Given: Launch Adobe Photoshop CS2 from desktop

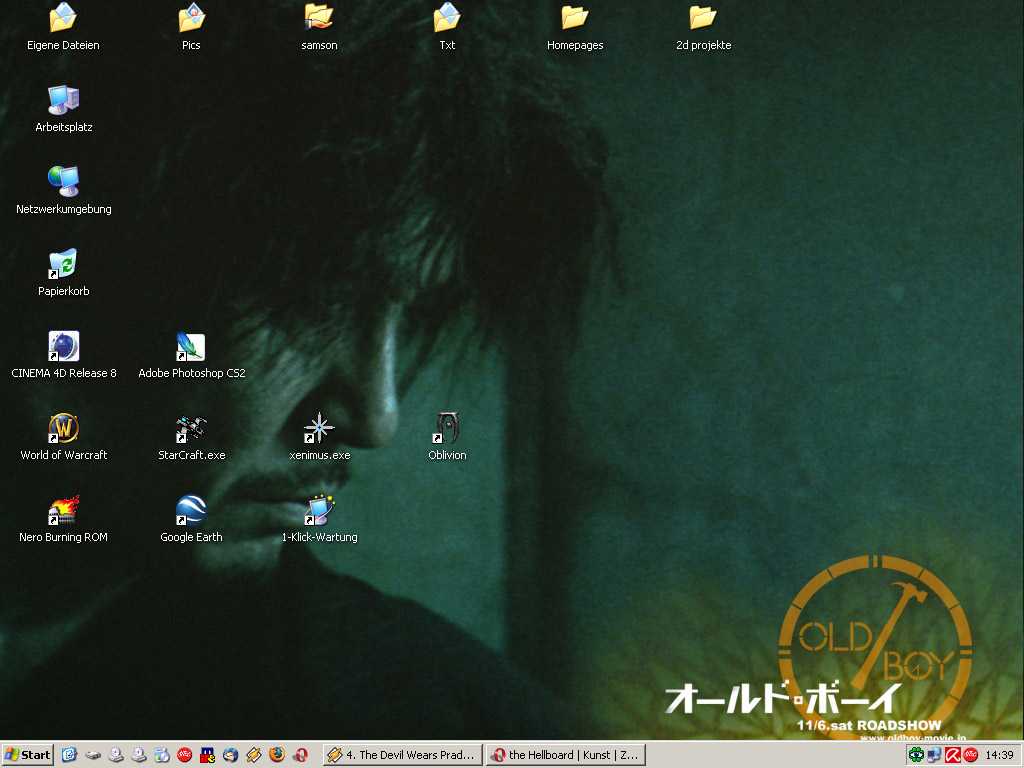Looking at the screenshot, I should pyautogui.click(x=191, y=347).
